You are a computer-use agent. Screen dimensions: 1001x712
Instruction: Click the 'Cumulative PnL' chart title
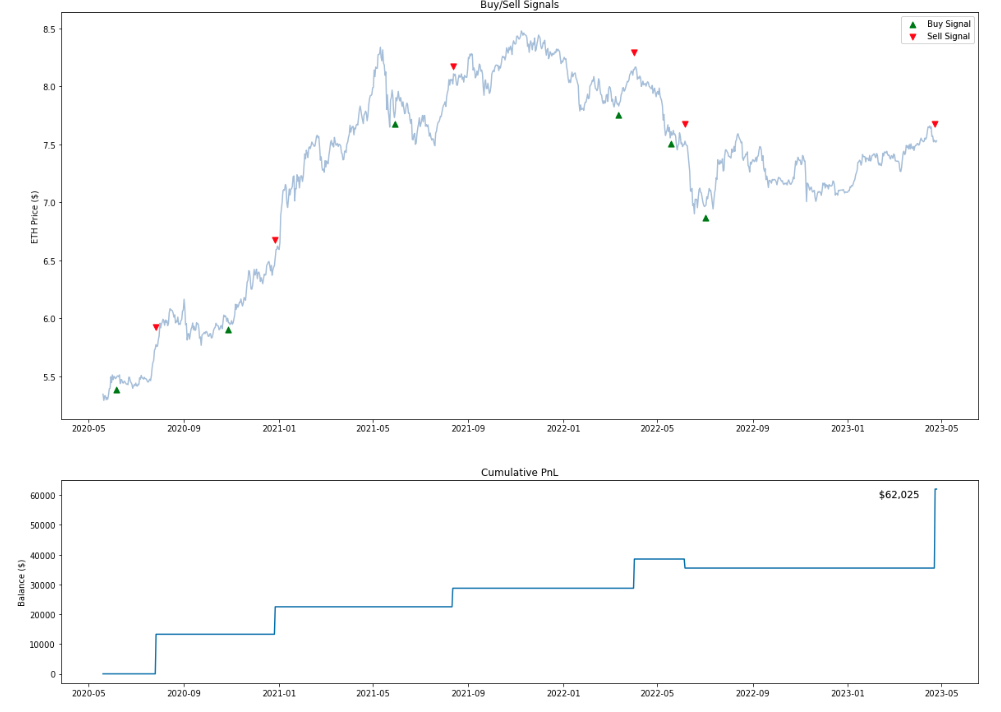519,472
